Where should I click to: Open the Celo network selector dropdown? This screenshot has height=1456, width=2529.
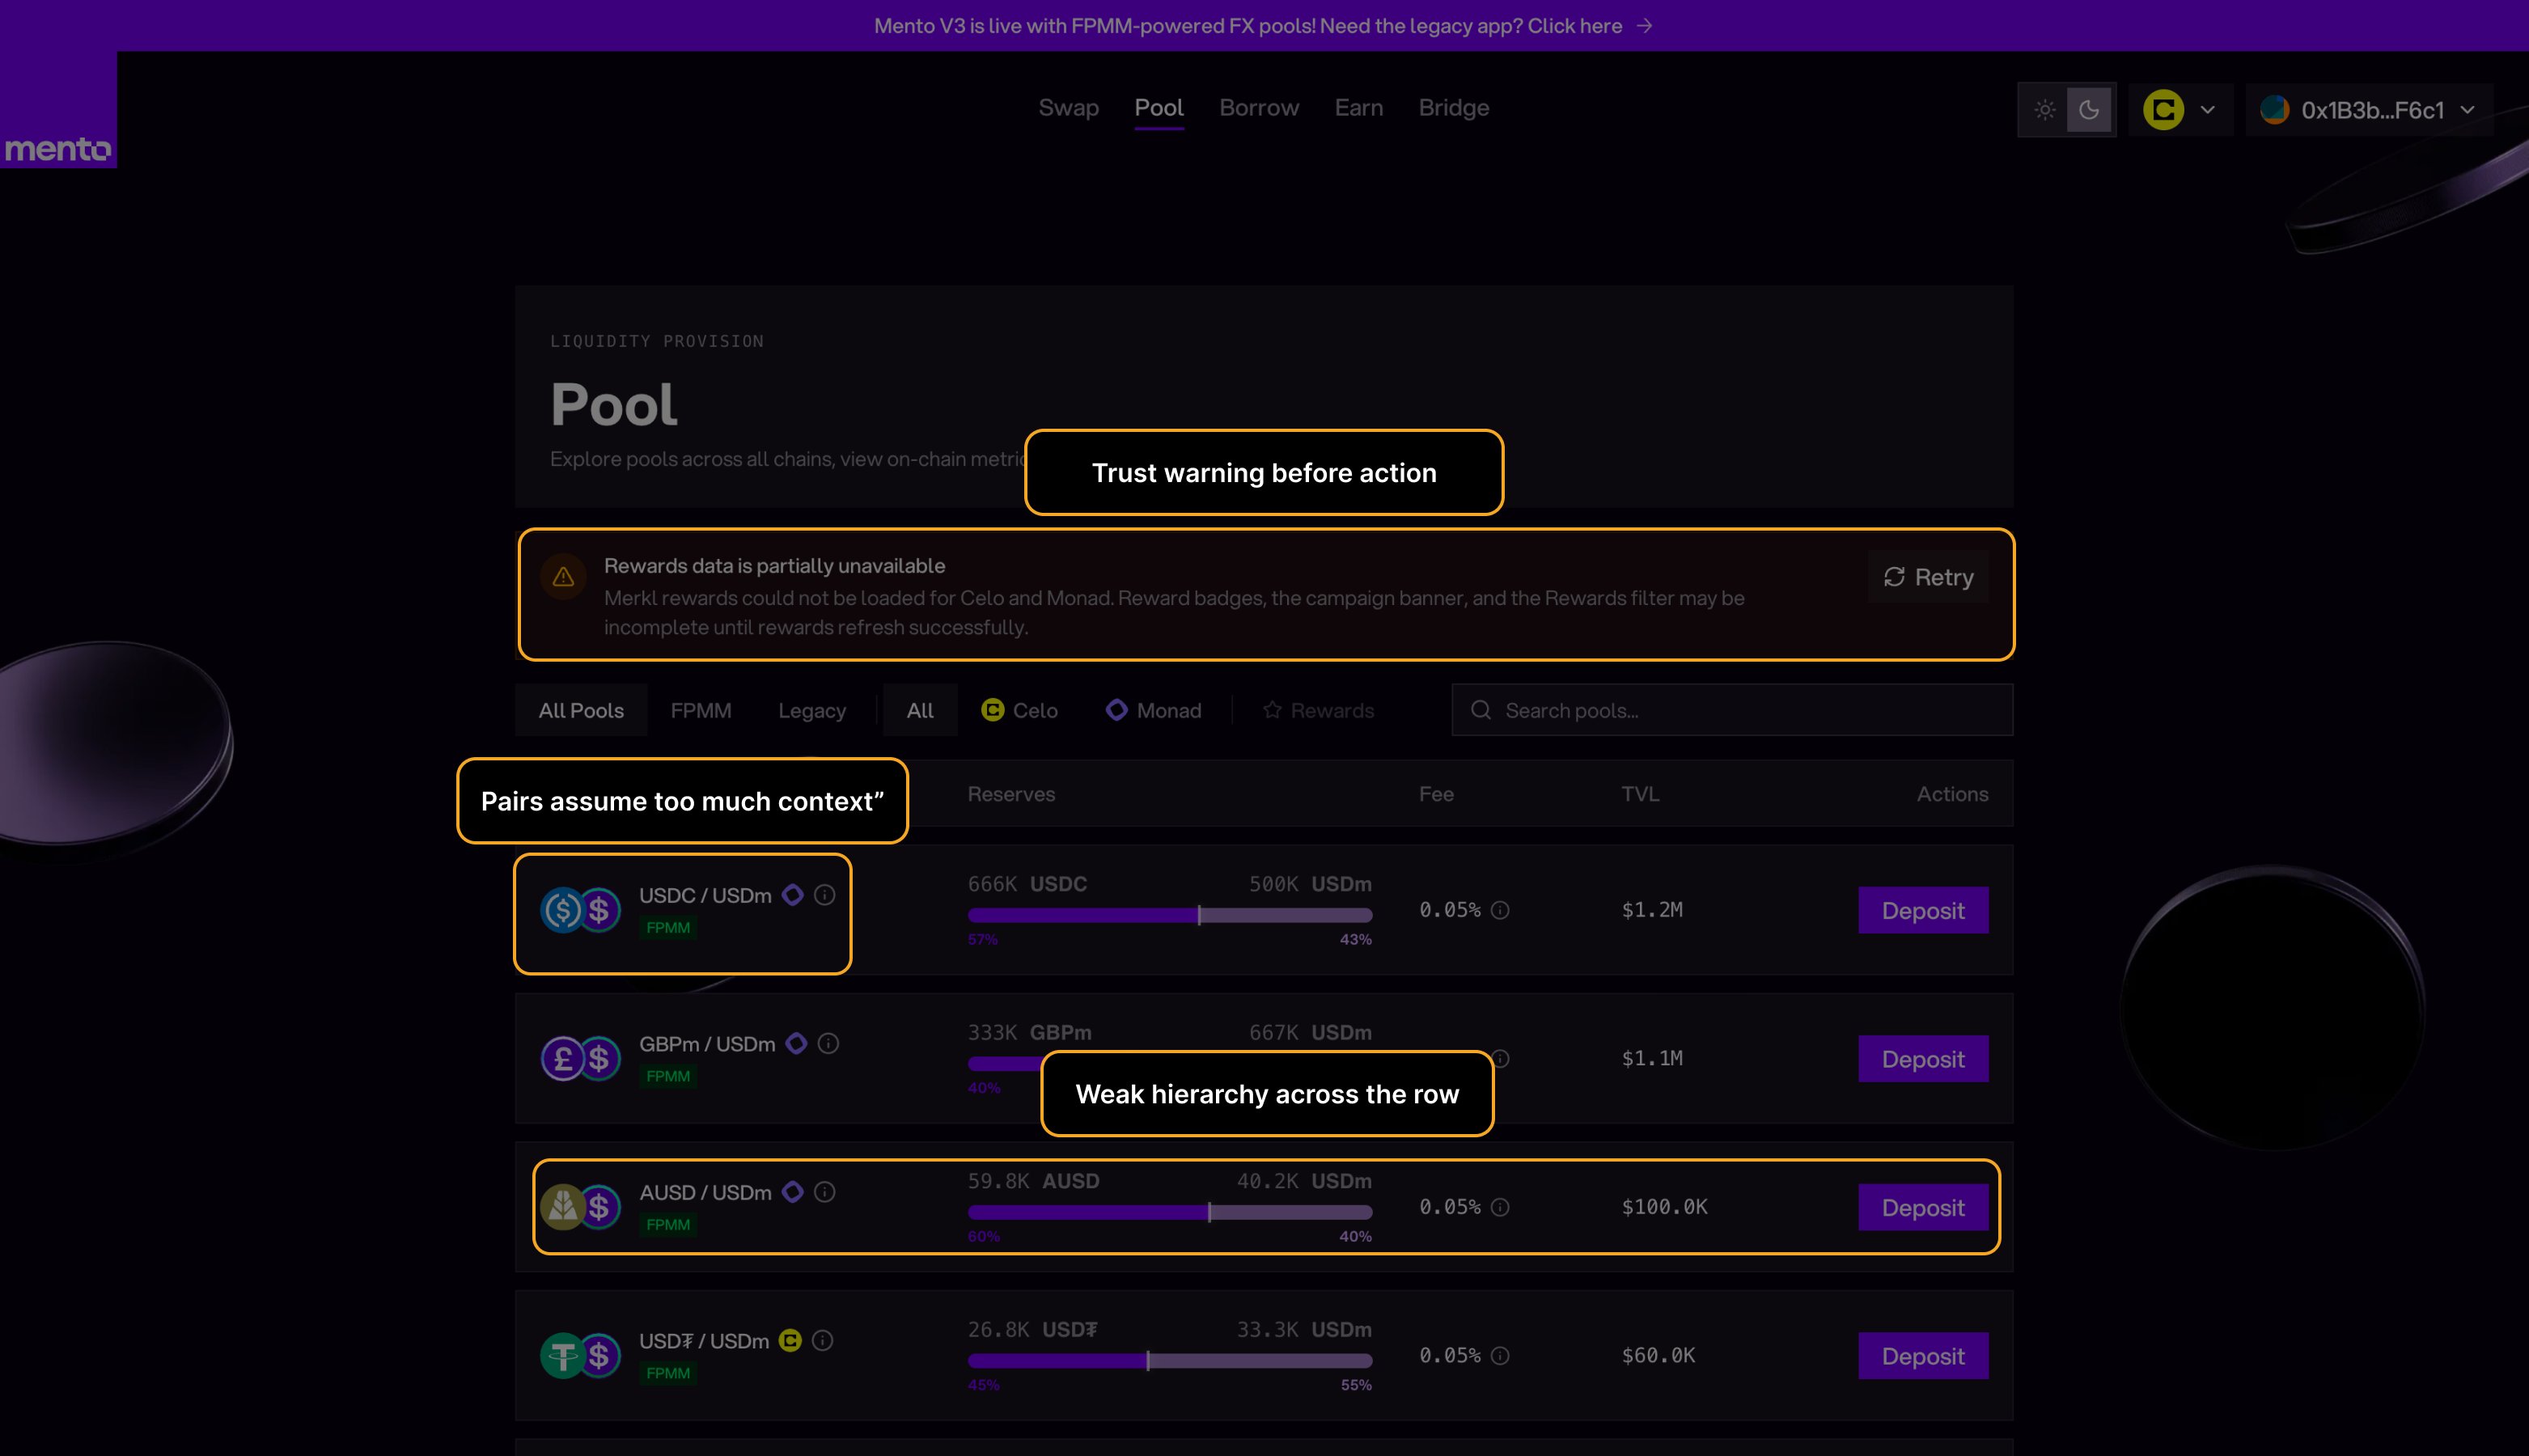(x=2181, y=110)
